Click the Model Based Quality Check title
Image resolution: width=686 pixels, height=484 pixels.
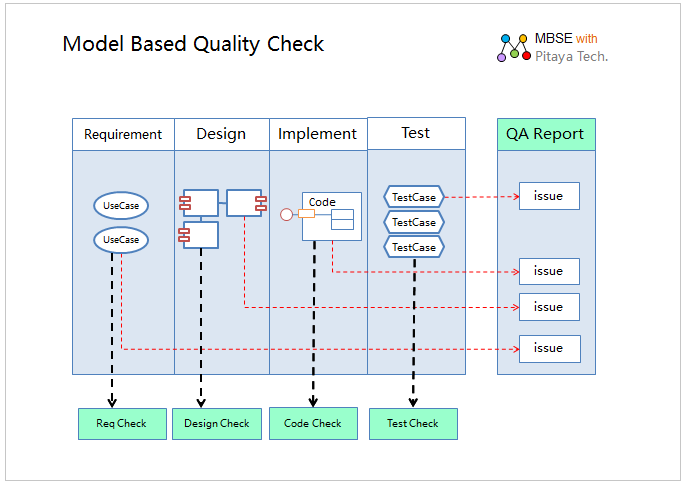(x=193, y=44)
